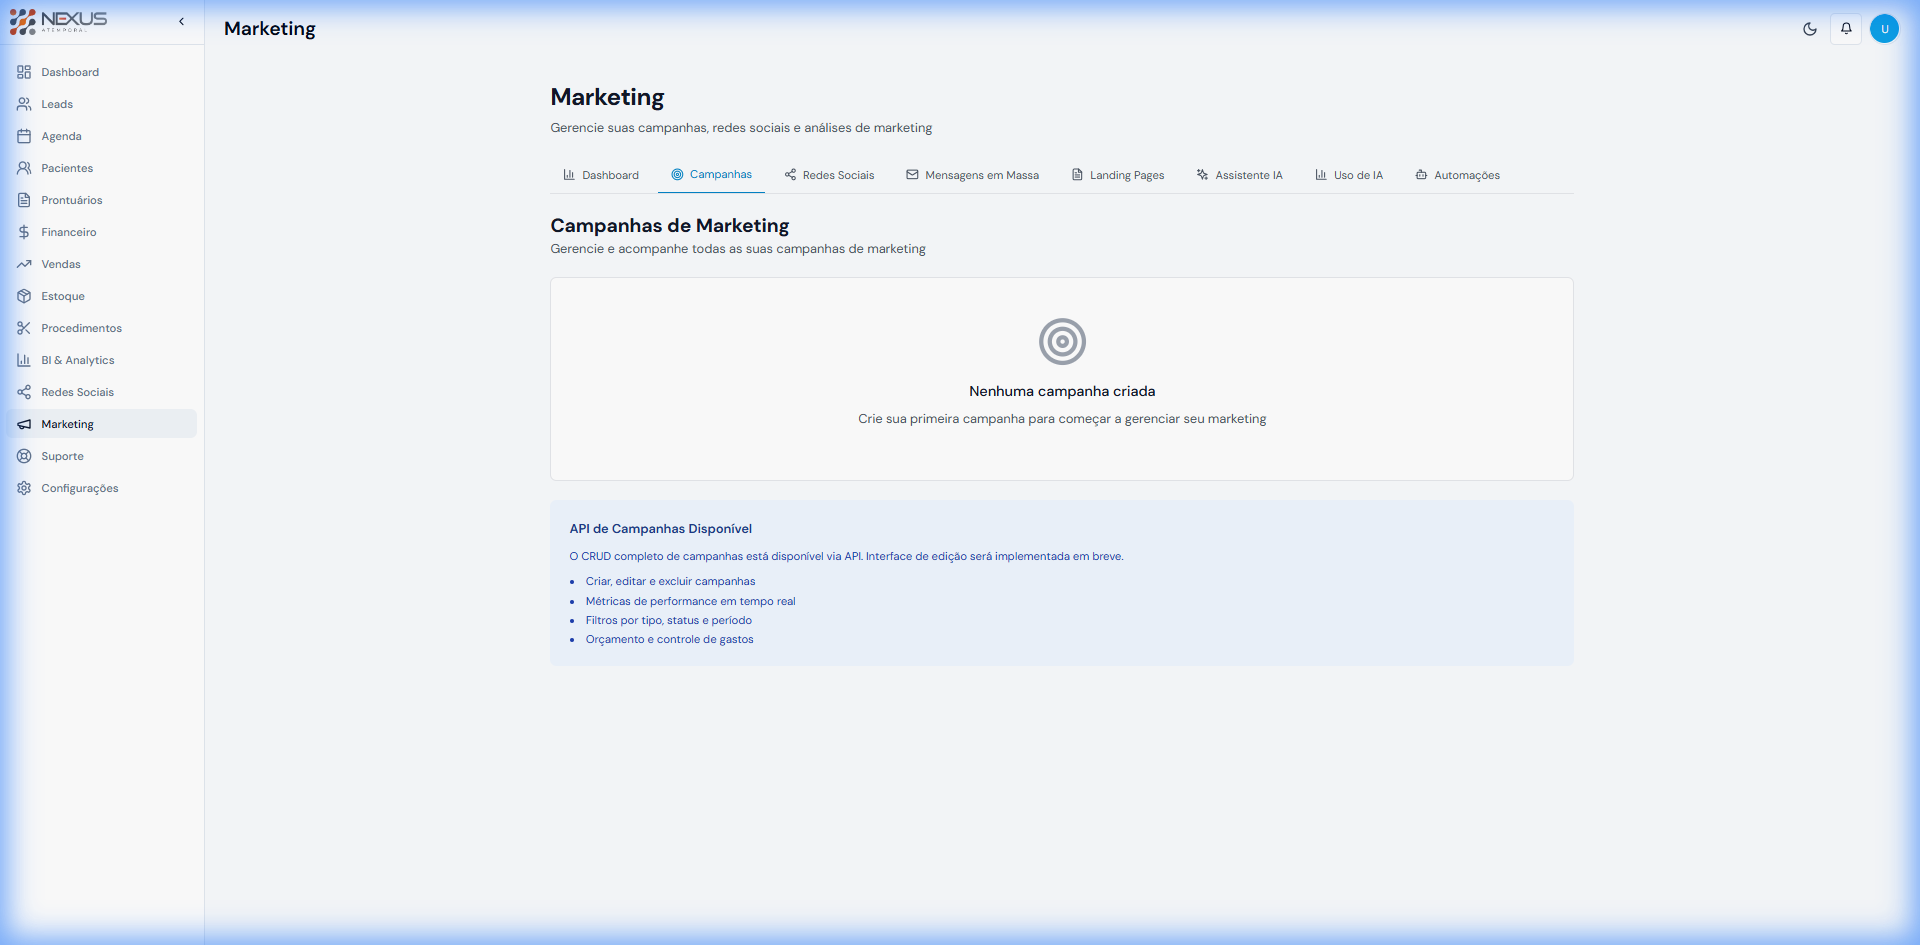Open Suporte from the sidebar
Viewport: 1920px width, 945px height.
pos(62,456)
